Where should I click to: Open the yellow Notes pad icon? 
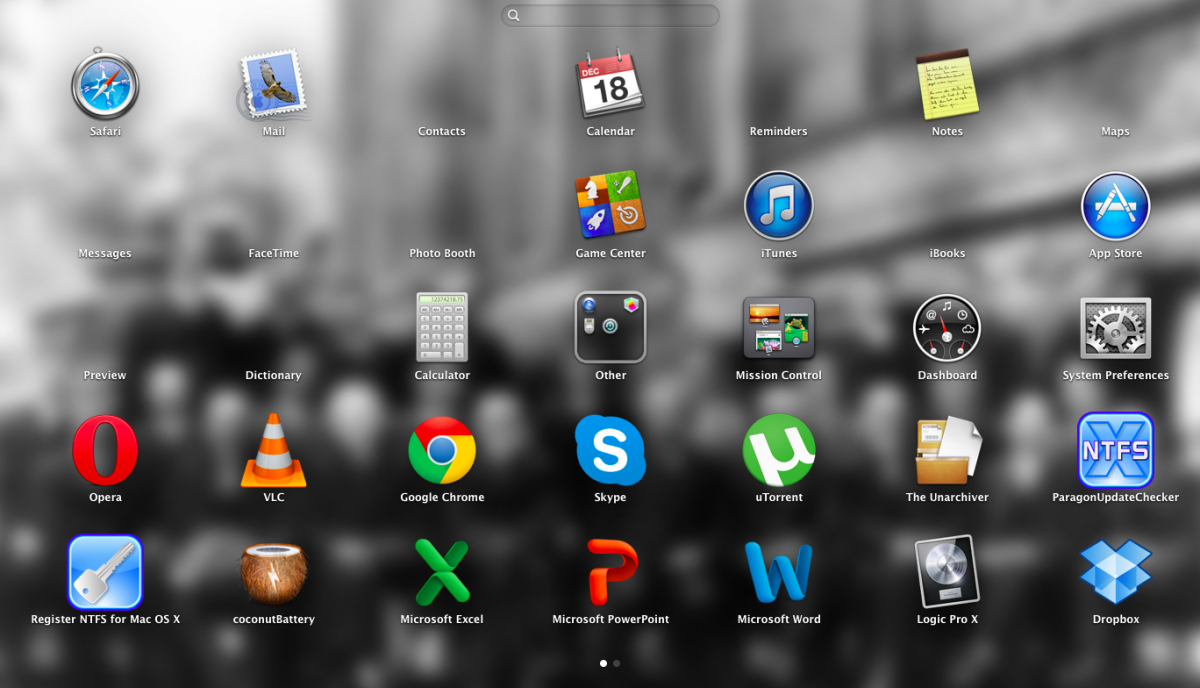point(947,84)
